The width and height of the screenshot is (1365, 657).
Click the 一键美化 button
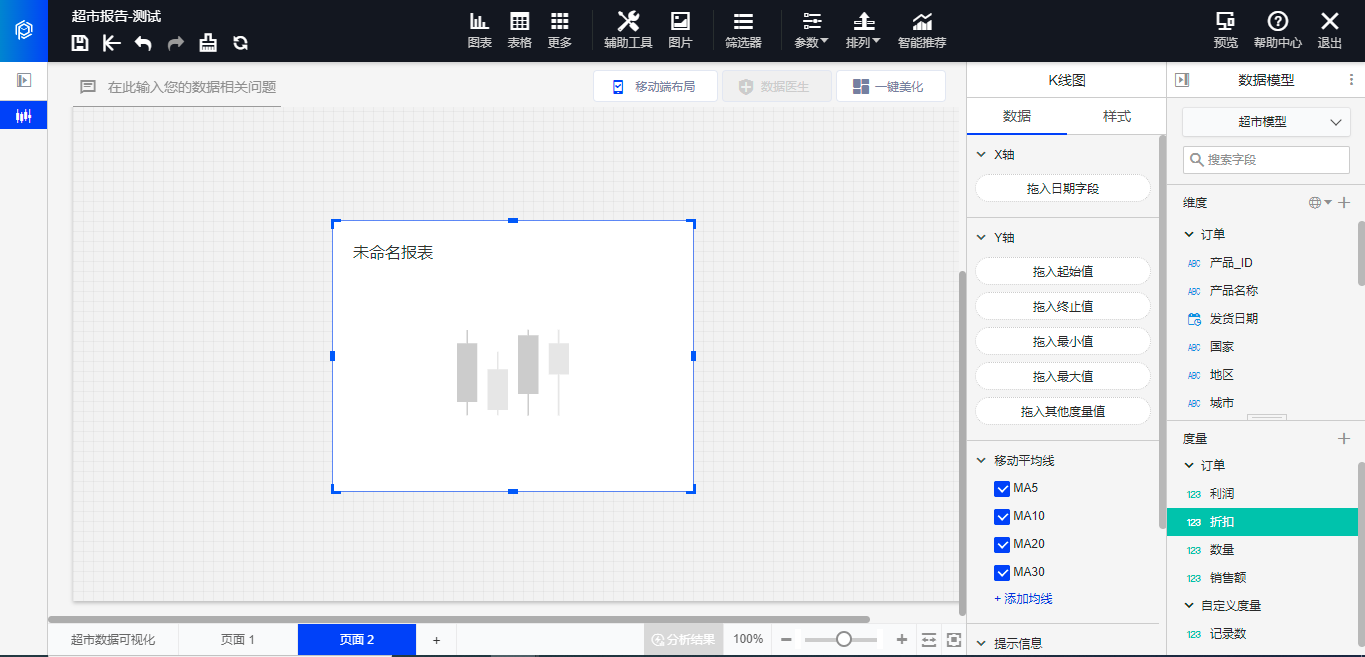(x=890, y=87)
